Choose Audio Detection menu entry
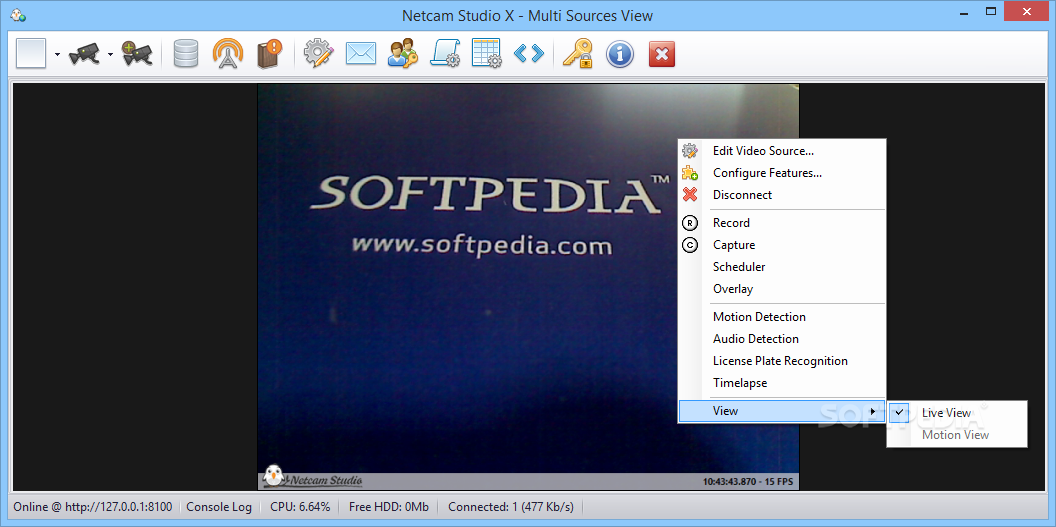Viewport: 1056px width, 527px height. click(x=782, y=339)
